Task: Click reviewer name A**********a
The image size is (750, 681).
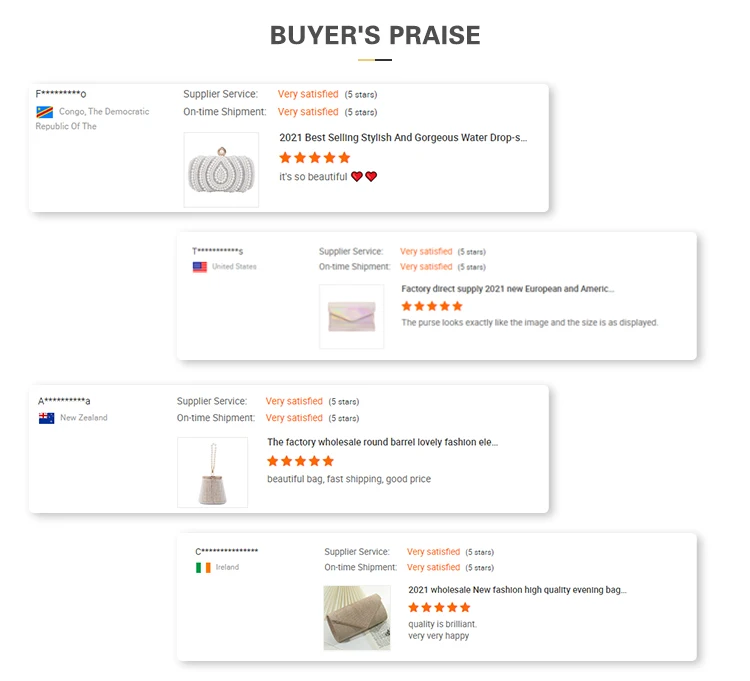Action: click(x=65, y=401)
